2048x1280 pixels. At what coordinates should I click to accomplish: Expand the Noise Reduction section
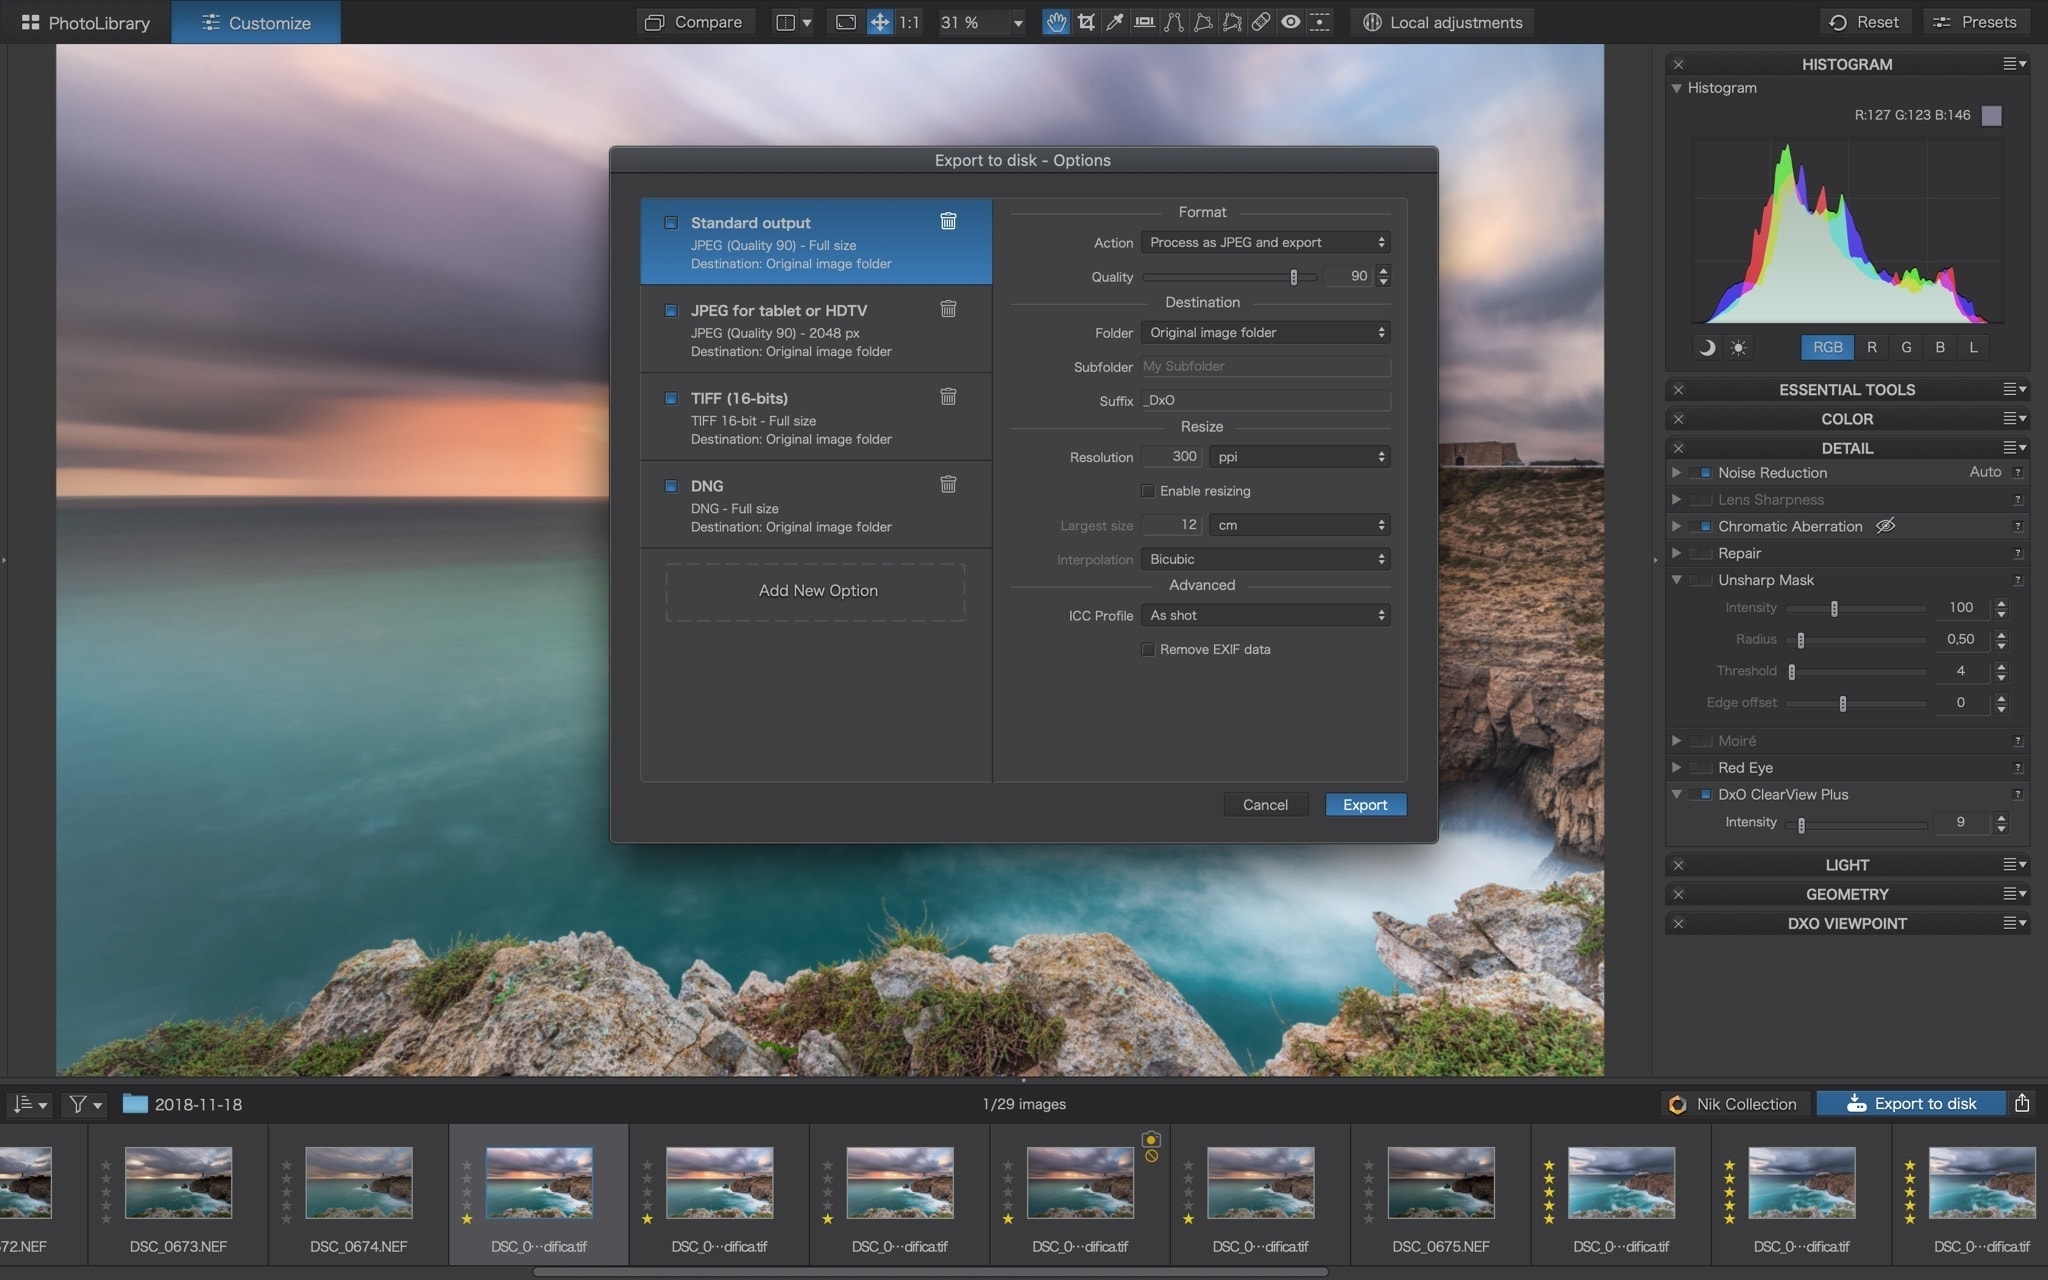(x=1677, y=472)
